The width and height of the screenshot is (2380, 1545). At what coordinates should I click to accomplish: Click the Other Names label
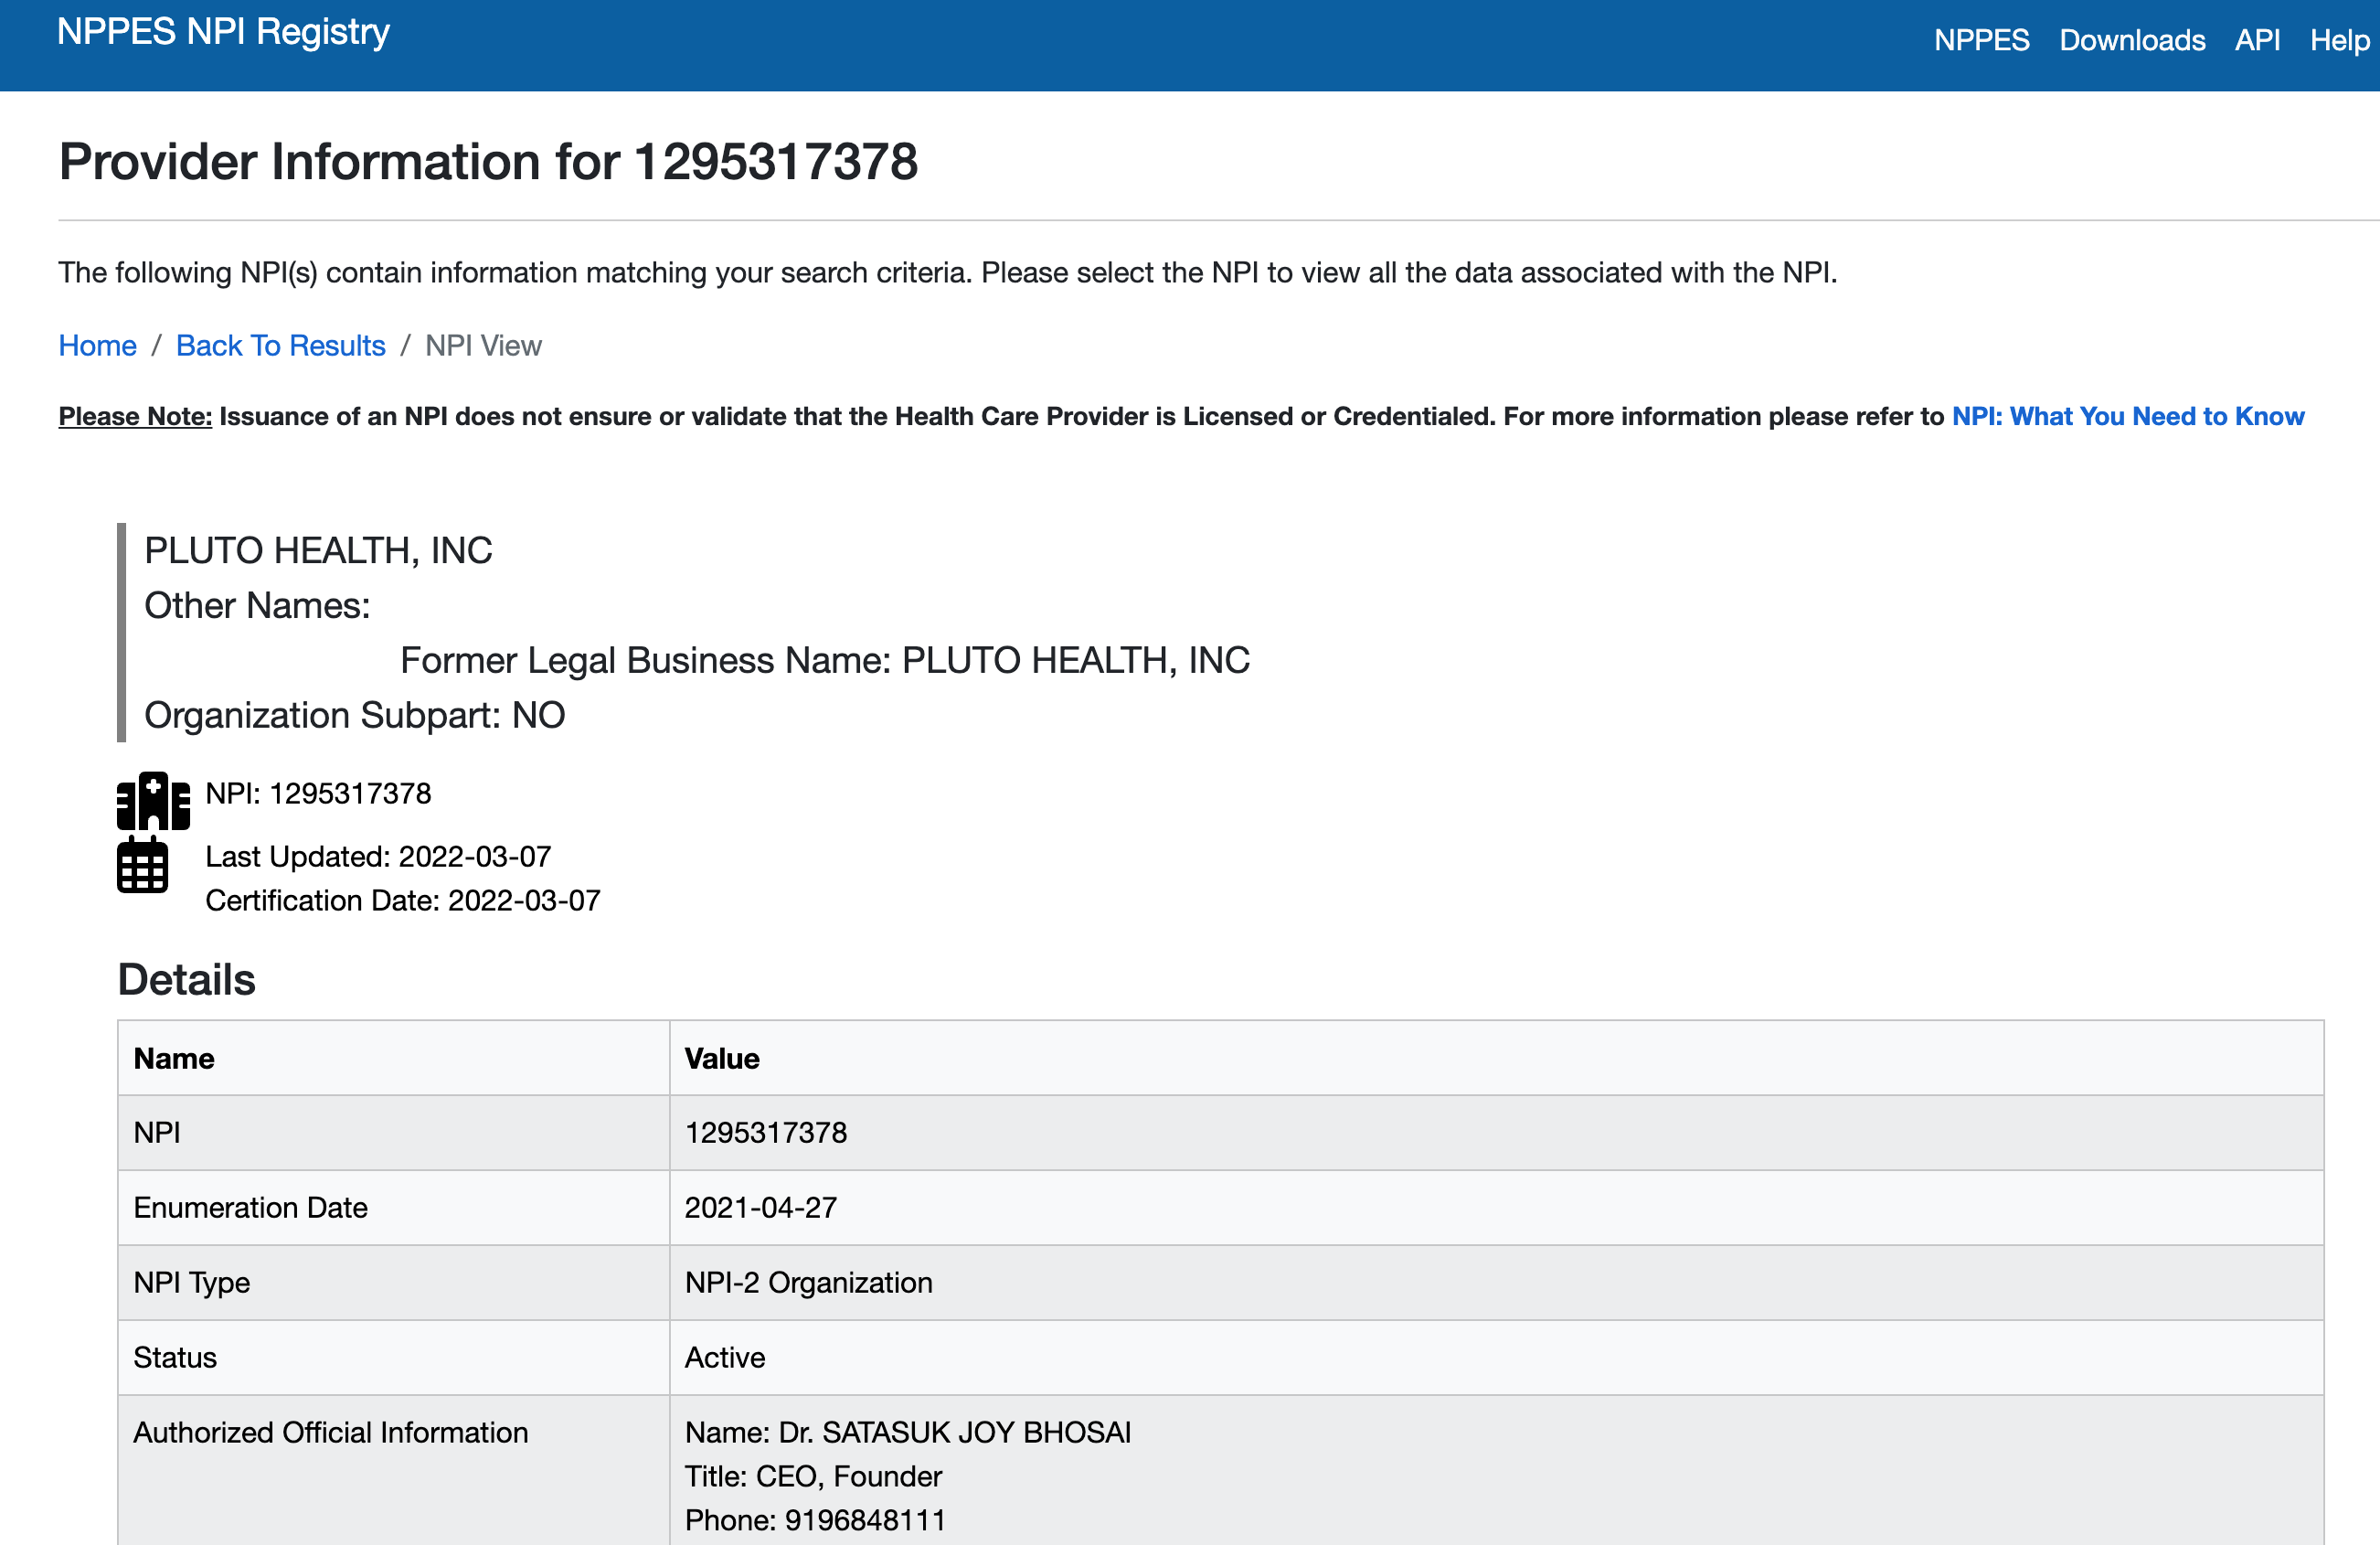point(257,605)
